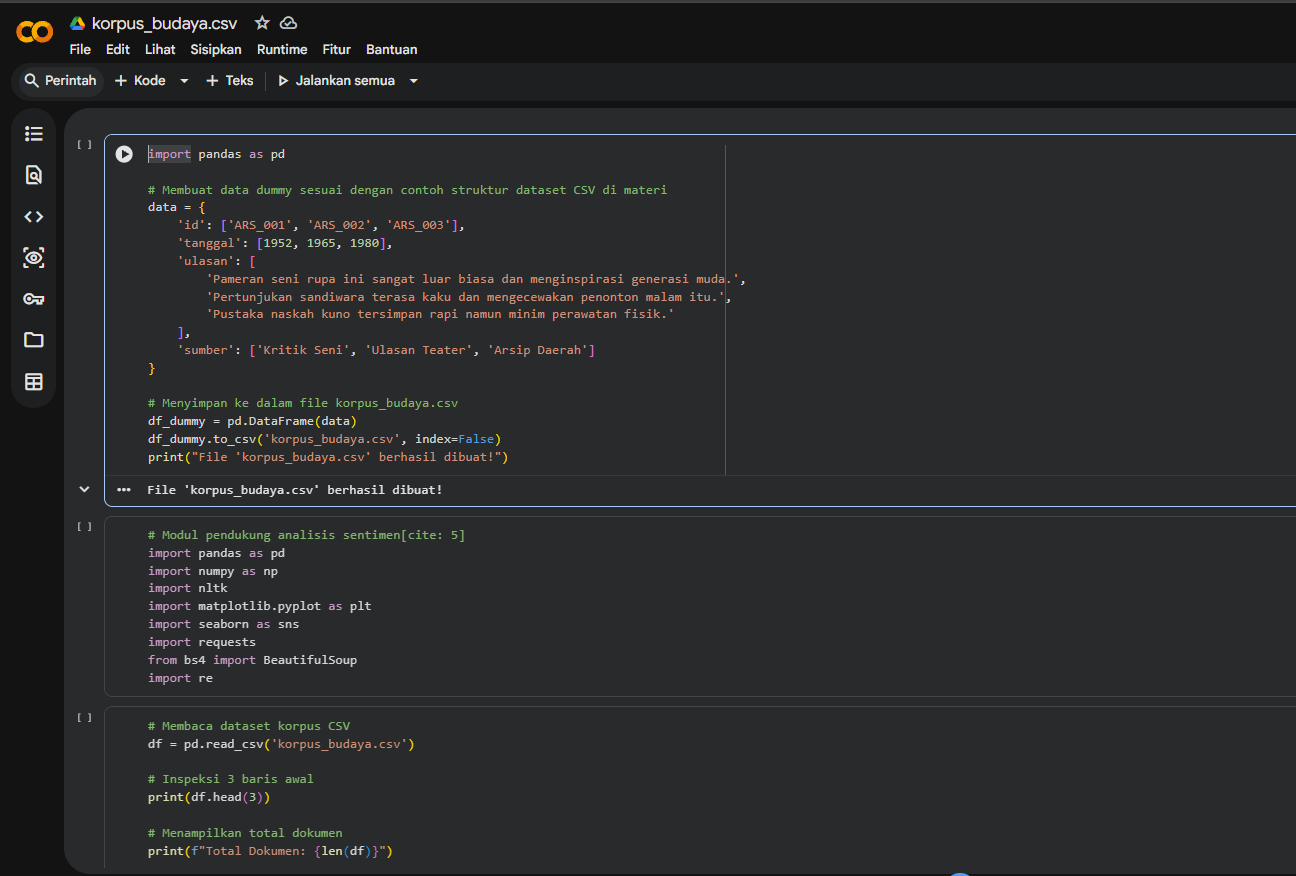Open the variables inspector sidebar panel

click(x=34, y=258)
